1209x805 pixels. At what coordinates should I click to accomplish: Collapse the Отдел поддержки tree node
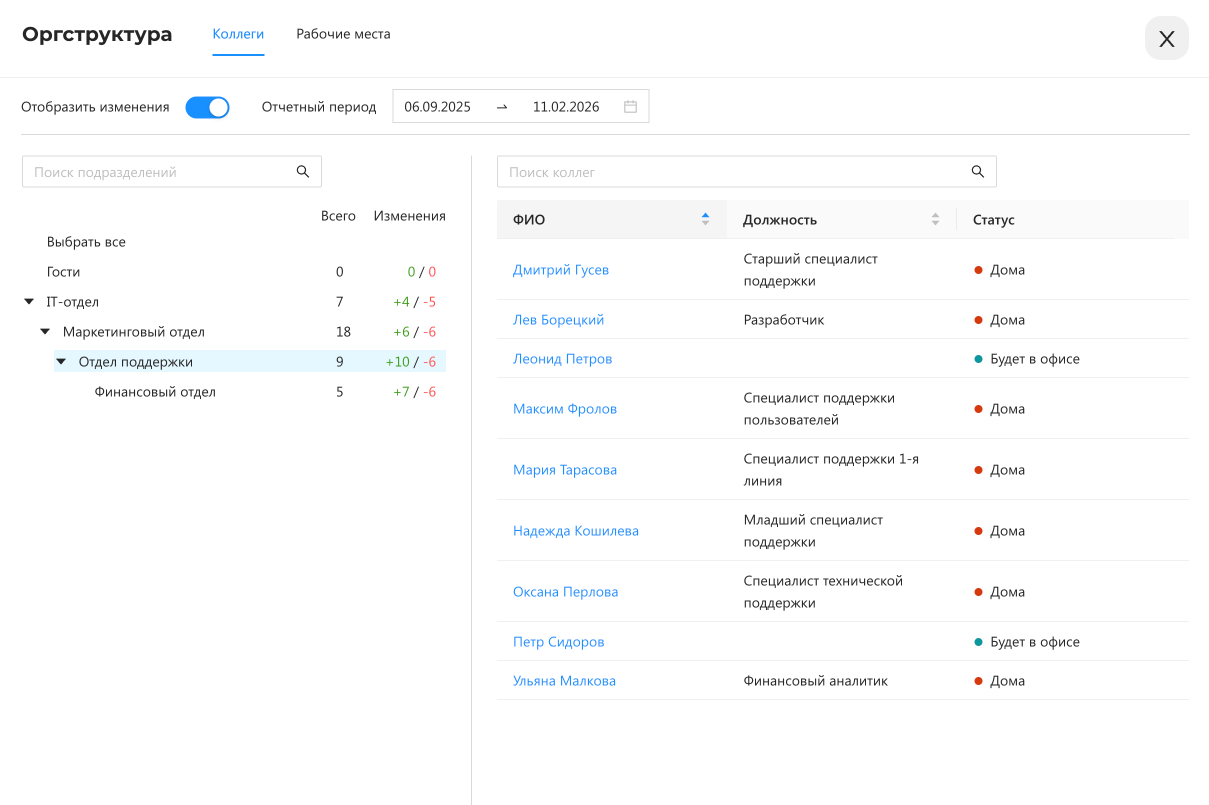pos(61,362)
